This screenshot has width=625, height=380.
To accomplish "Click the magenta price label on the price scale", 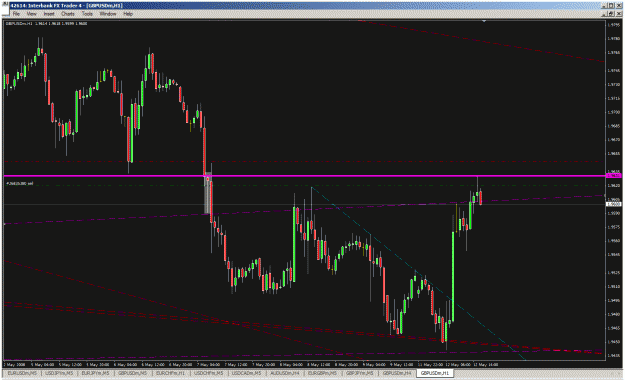I will pyautogui.click(x=613, y=175).
